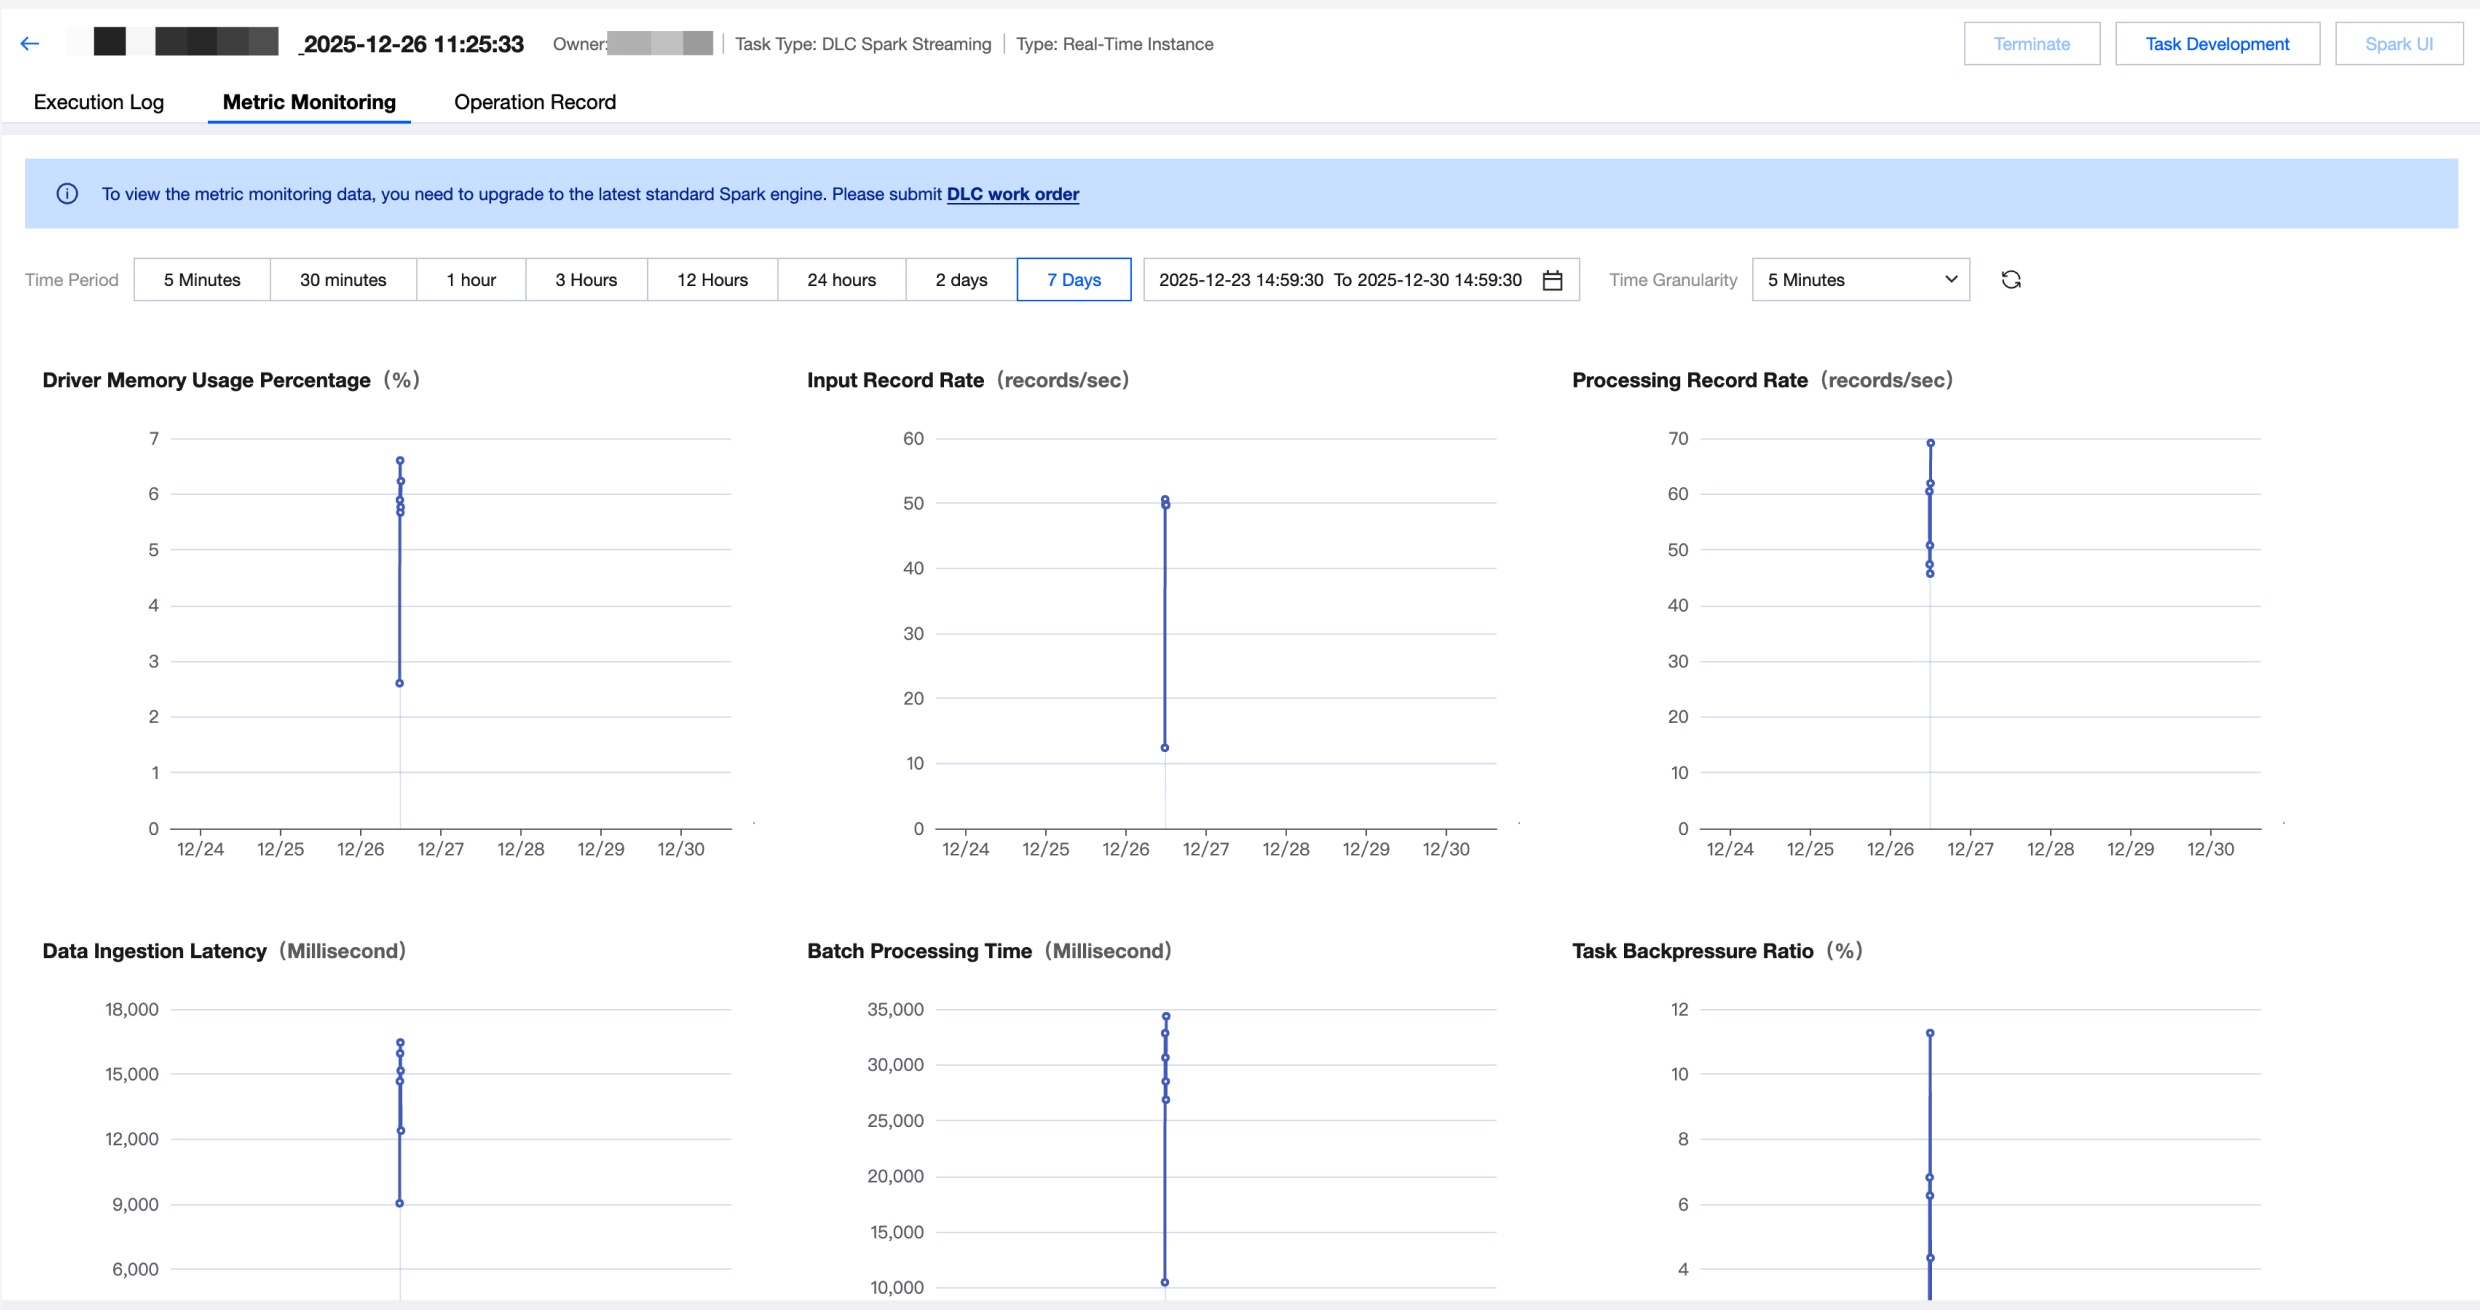Select the 3 Hours time period
2480x1310 pixels.
pos(586,280)
